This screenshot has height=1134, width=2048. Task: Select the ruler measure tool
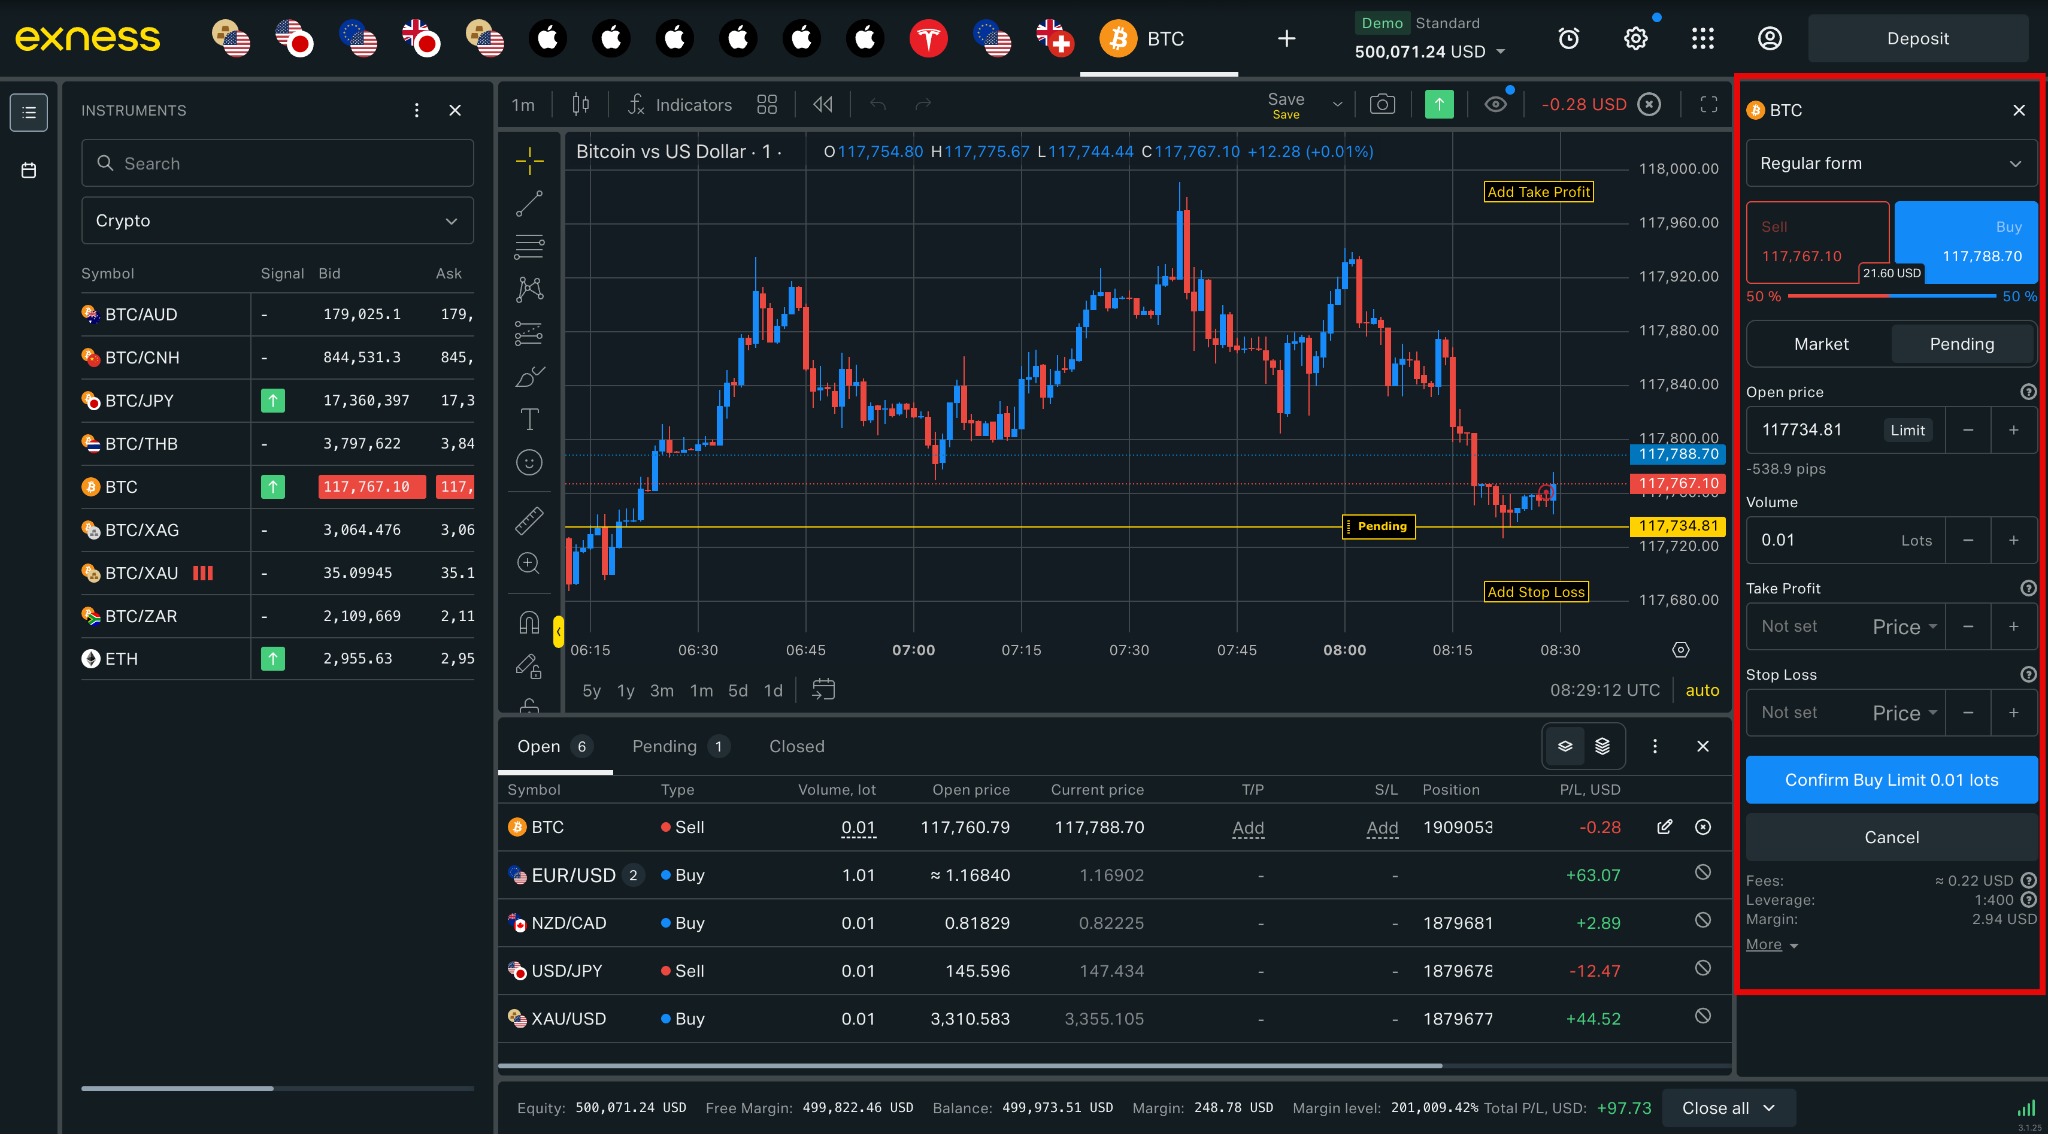coord(529,520)
